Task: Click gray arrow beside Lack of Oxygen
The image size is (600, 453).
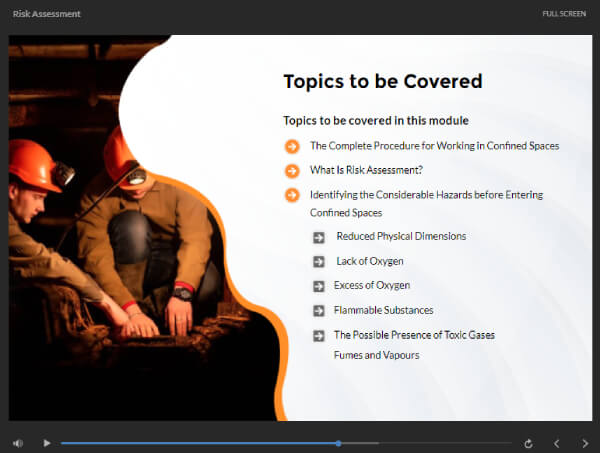Action: [x=319, y=261]
